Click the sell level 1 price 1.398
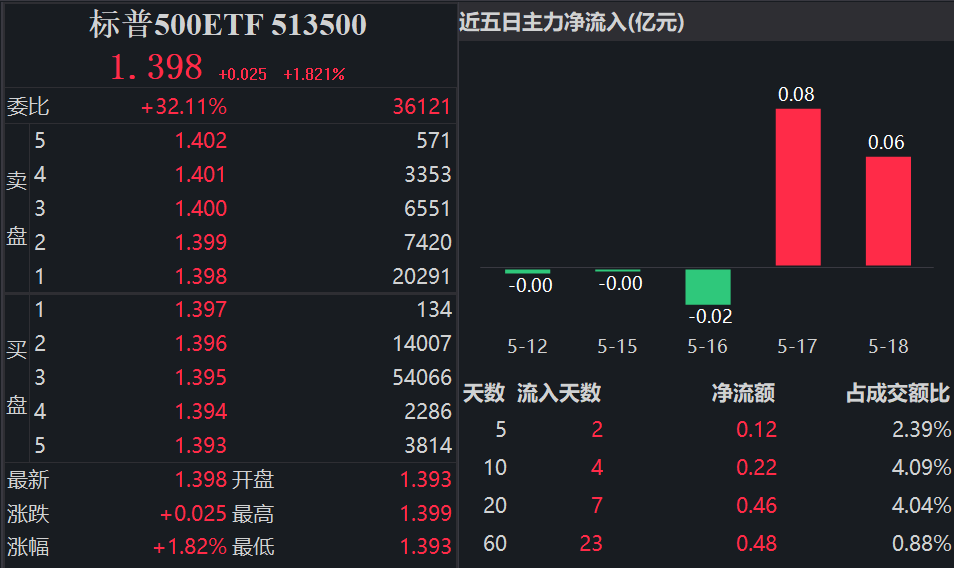Viewport: 954px width, 568px height. (x=201, y=275)
